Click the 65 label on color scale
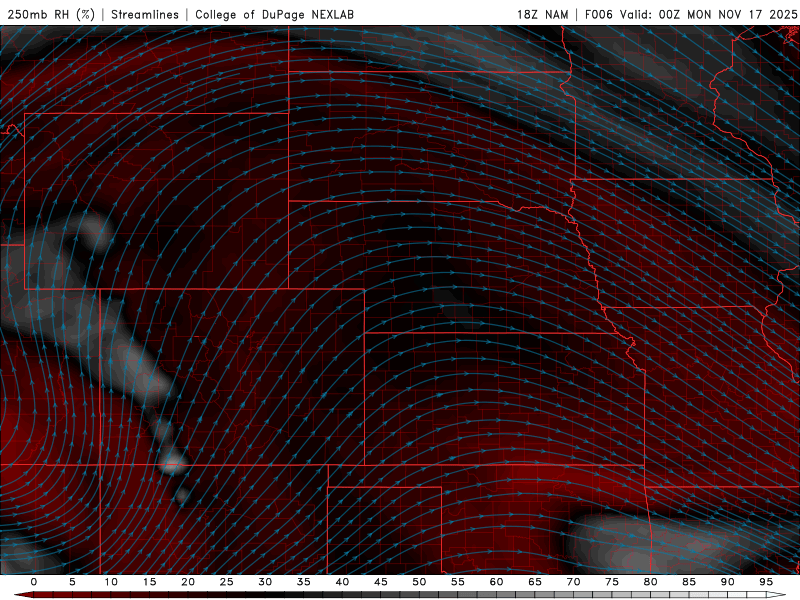Image resolution: width=800 pixels, height=600 pixels. (x=535, y=582)
